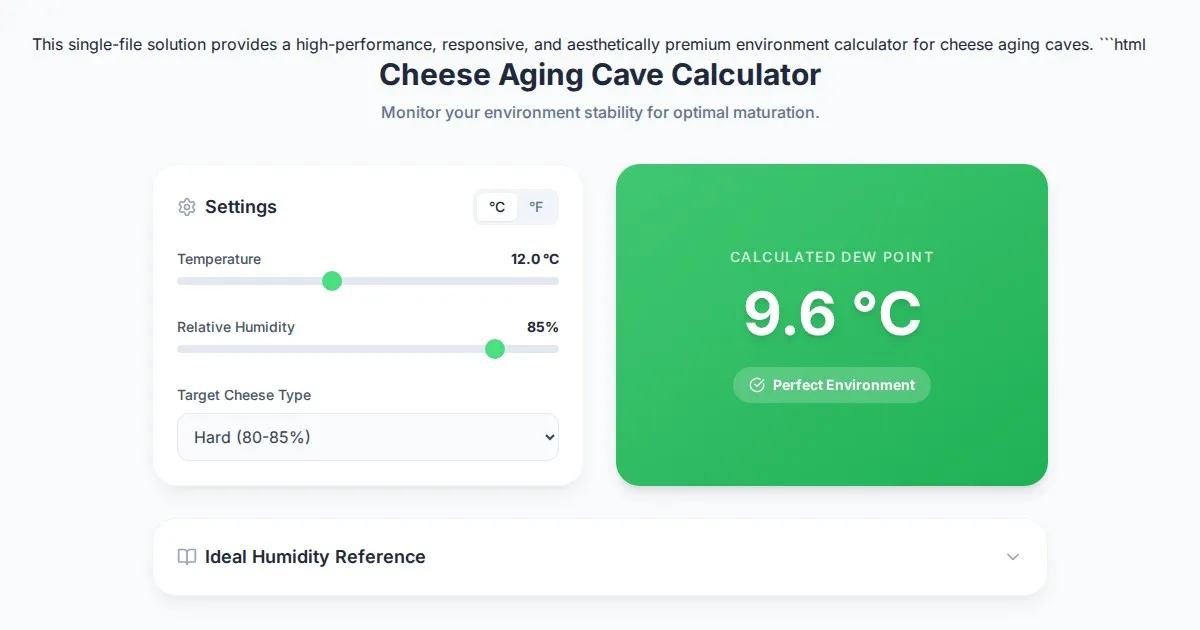Click the Perfect Environment status badge

[832, 385]
